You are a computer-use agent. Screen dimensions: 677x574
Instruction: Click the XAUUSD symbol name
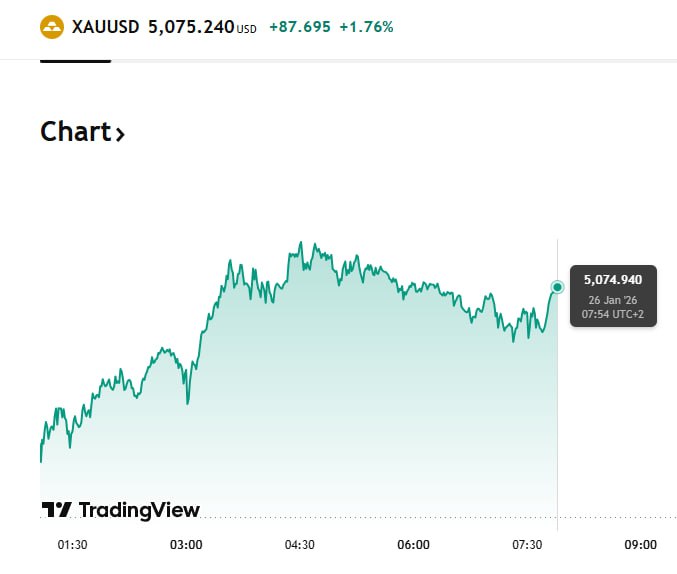pyautogui.click(x=105, y=27)
